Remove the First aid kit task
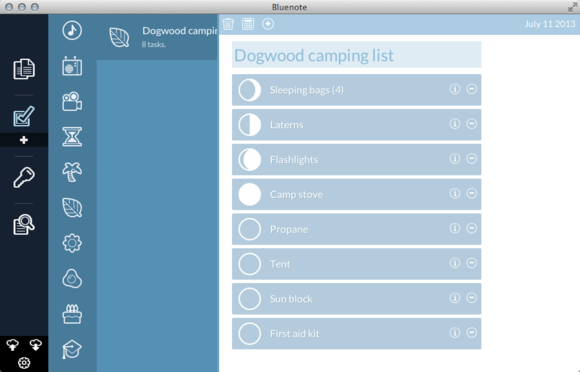The image size is (580, 372). 472,332
